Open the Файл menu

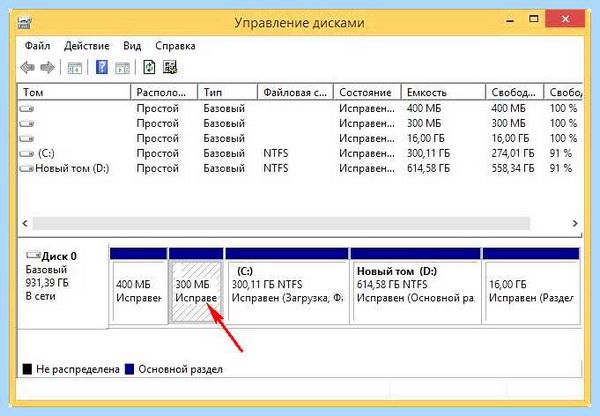[x=38, y=46]
